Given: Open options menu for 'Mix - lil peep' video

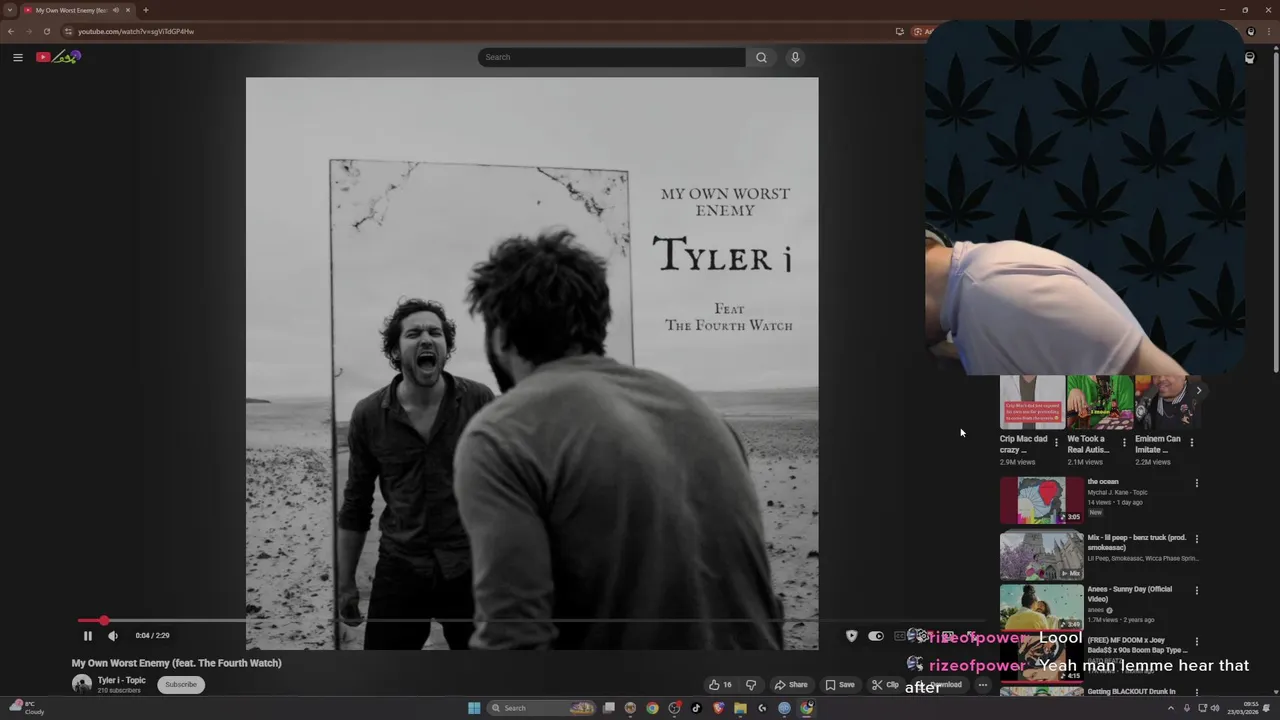Looking at the screenshot, I should [1196, 538].
